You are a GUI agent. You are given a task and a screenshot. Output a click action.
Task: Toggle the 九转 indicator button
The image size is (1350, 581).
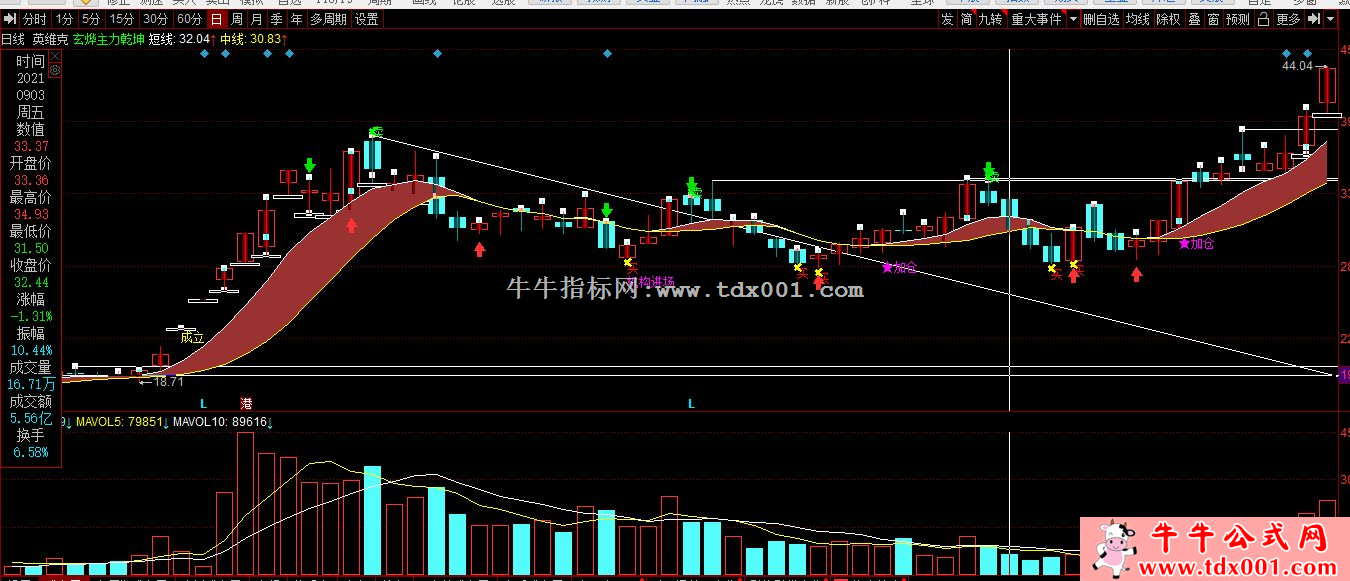pos(991,19)
